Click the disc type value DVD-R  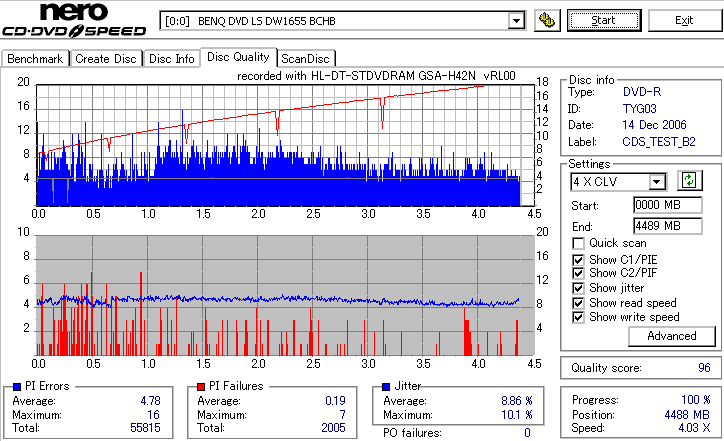coord(642,92)
